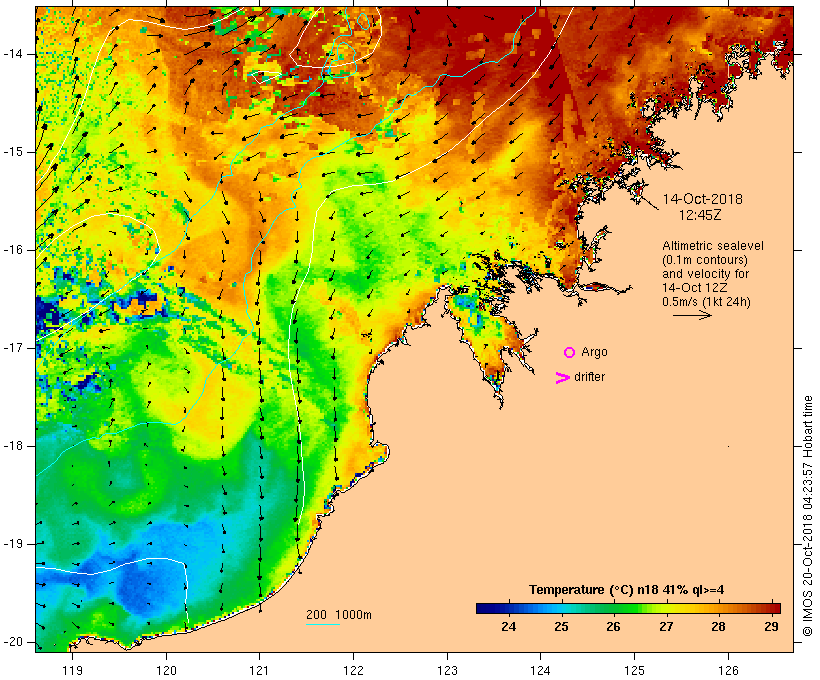Click the 'drifter' legend label
Screen dimensions: 820x680
[589, 377]
